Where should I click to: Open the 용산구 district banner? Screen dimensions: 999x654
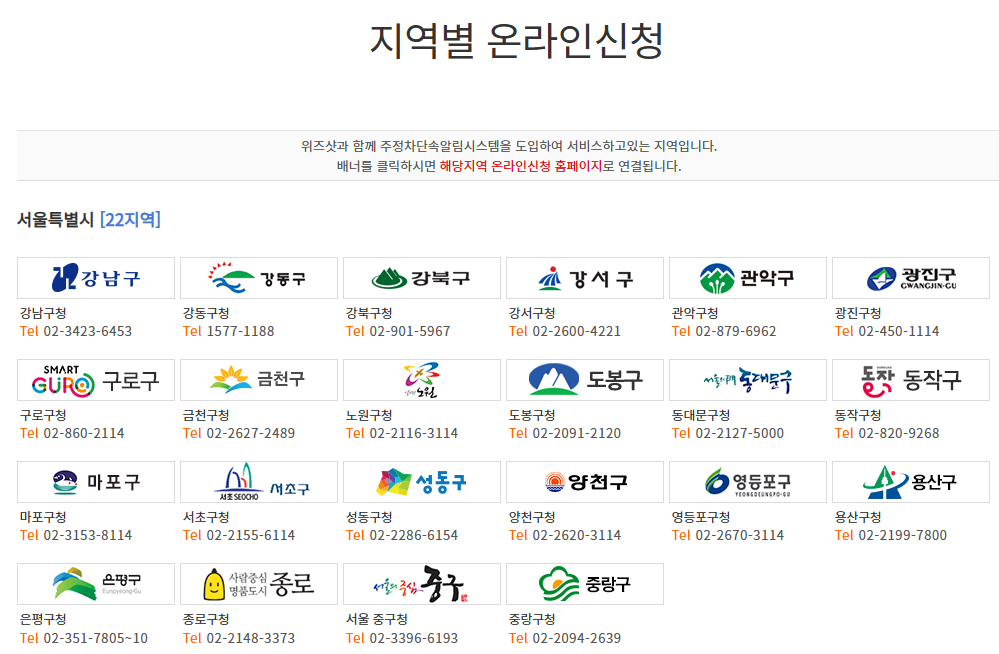coord(911,482)
